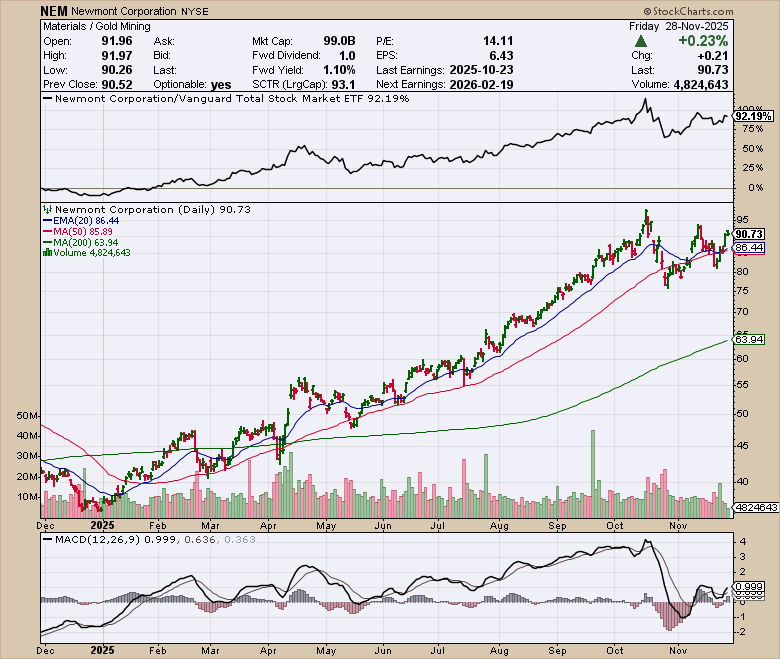Click the Newmont Corporation NYSE title

[x=140, y=11]
